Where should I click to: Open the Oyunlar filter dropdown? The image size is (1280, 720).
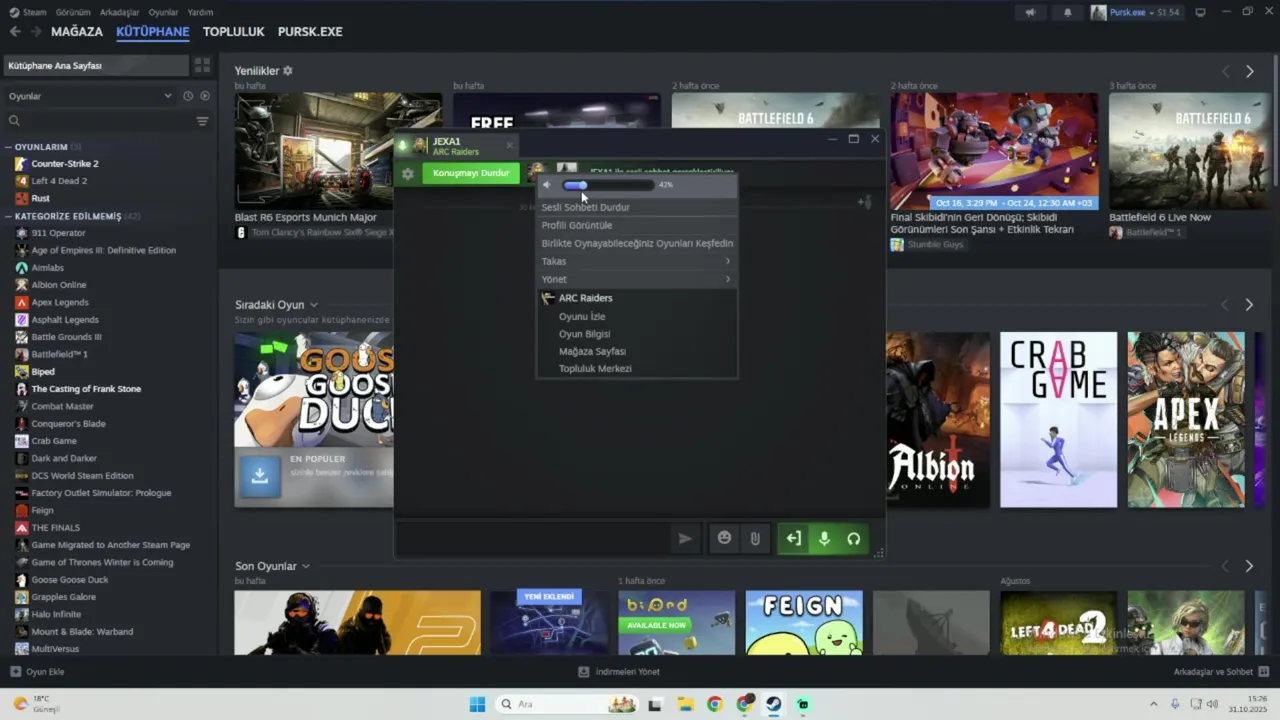[90, 96]
